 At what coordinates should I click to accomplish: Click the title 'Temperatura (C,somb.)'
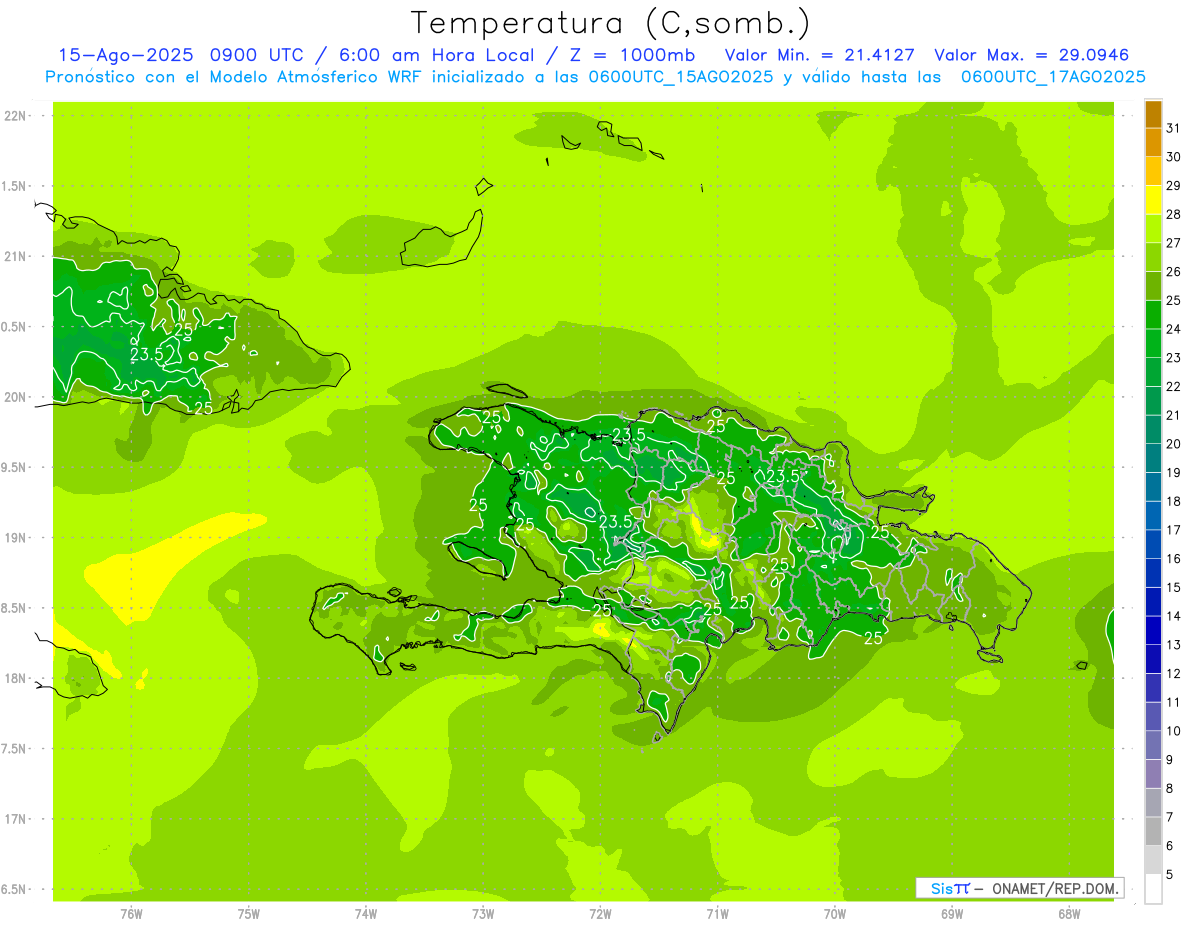tap(611, 23)
